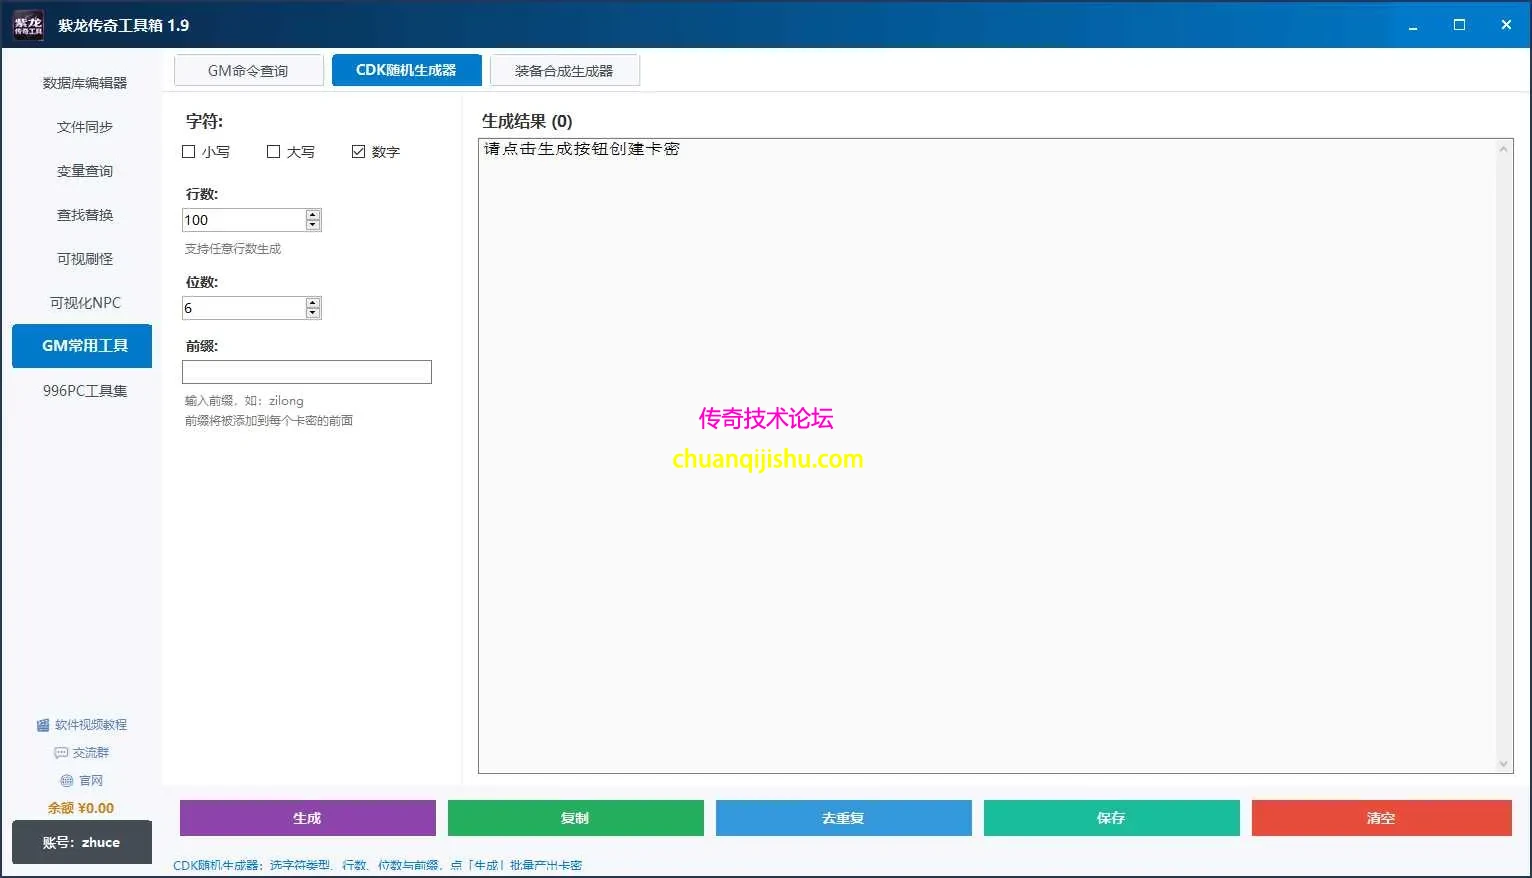1532x878 pixels.
Task: Click the teal 保存 button
Action: tap(1112, 818)
